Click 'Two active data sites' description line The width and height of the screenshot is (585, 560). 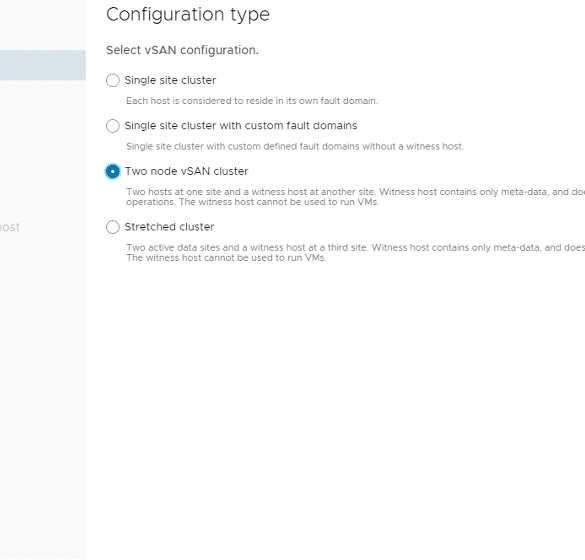(355, 247)
